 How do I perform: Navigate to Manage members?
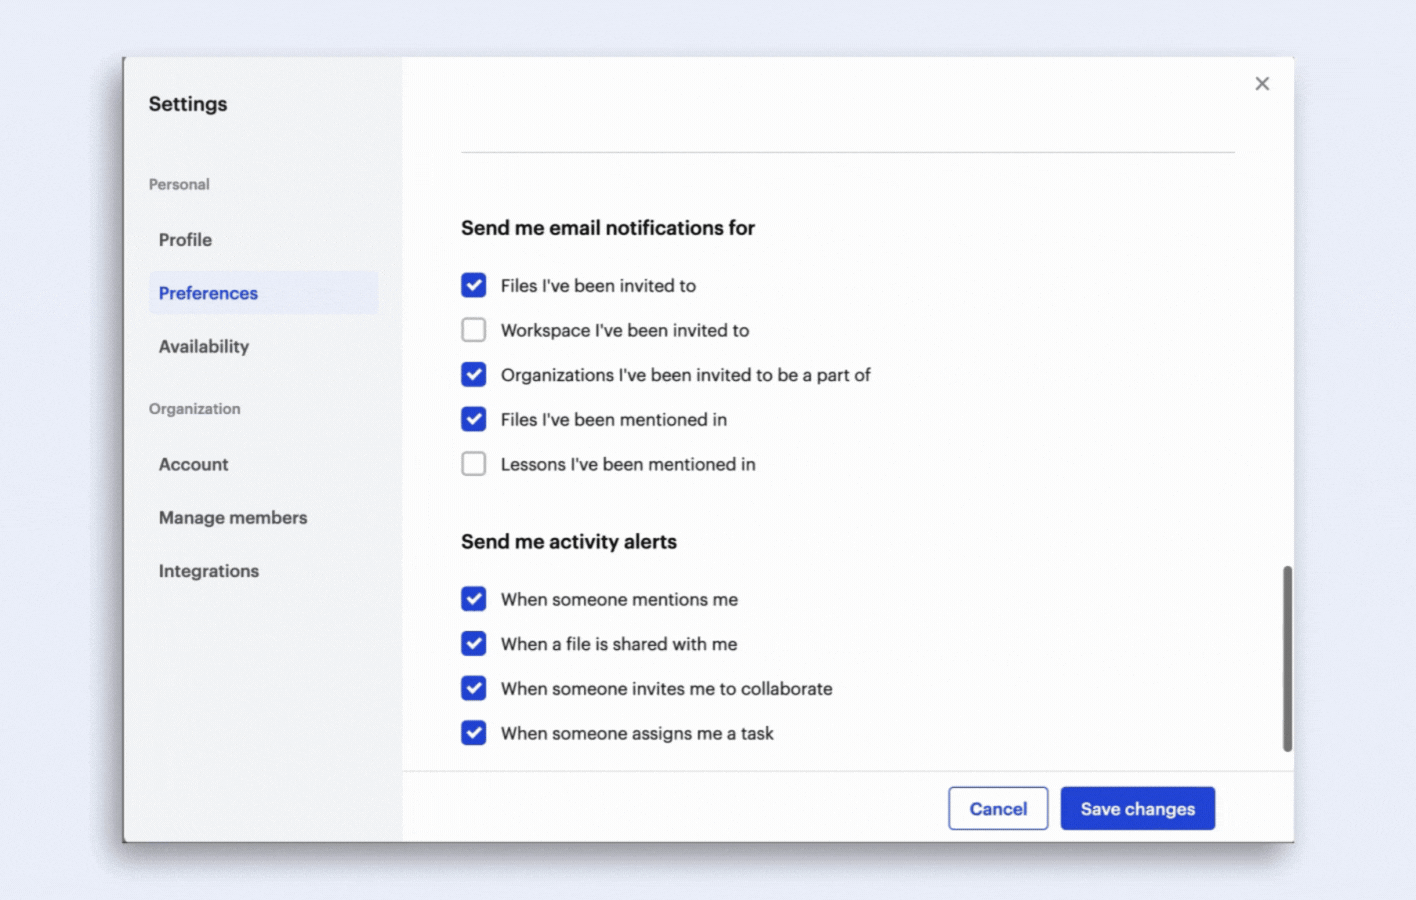tap(233, 518)
